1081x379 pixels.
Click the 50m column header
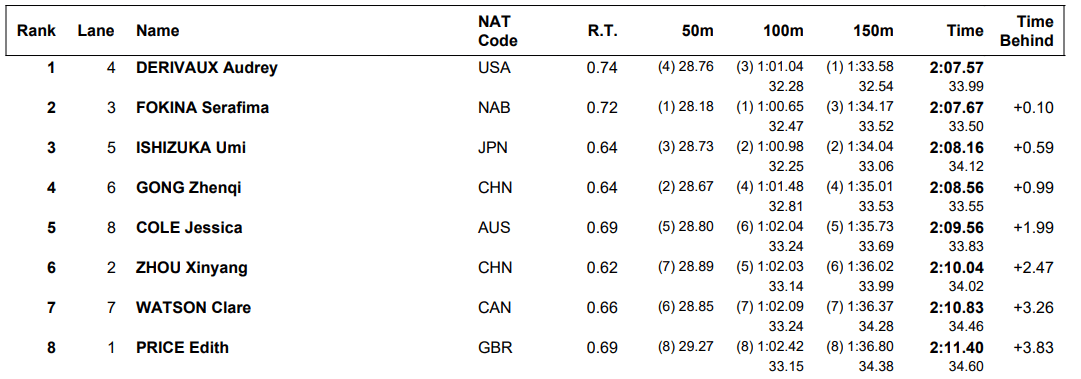[696, 31]
